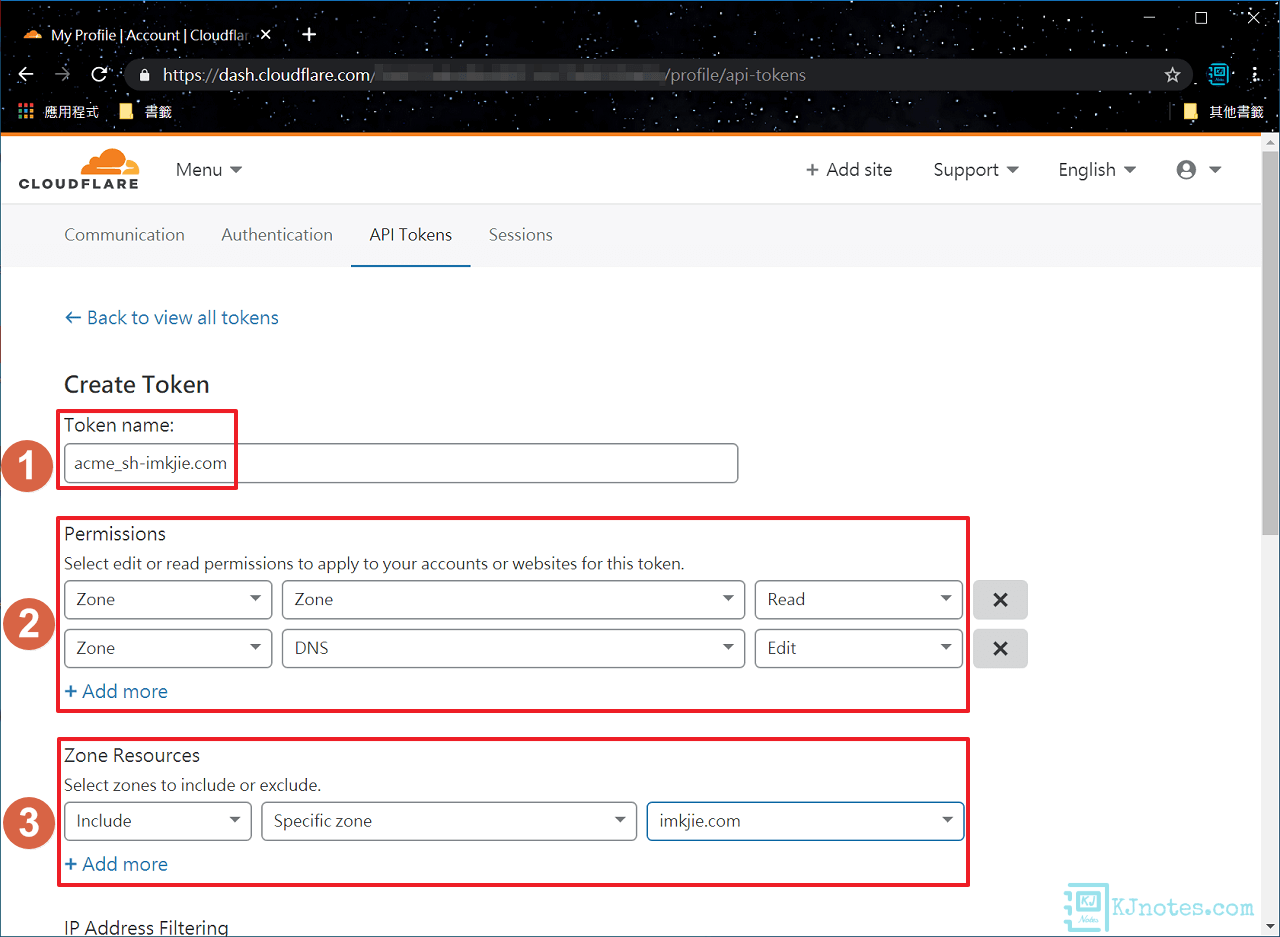Open the 其他書籤 folder
This screenshot has width=1280, height=937.
(1224, 112)
